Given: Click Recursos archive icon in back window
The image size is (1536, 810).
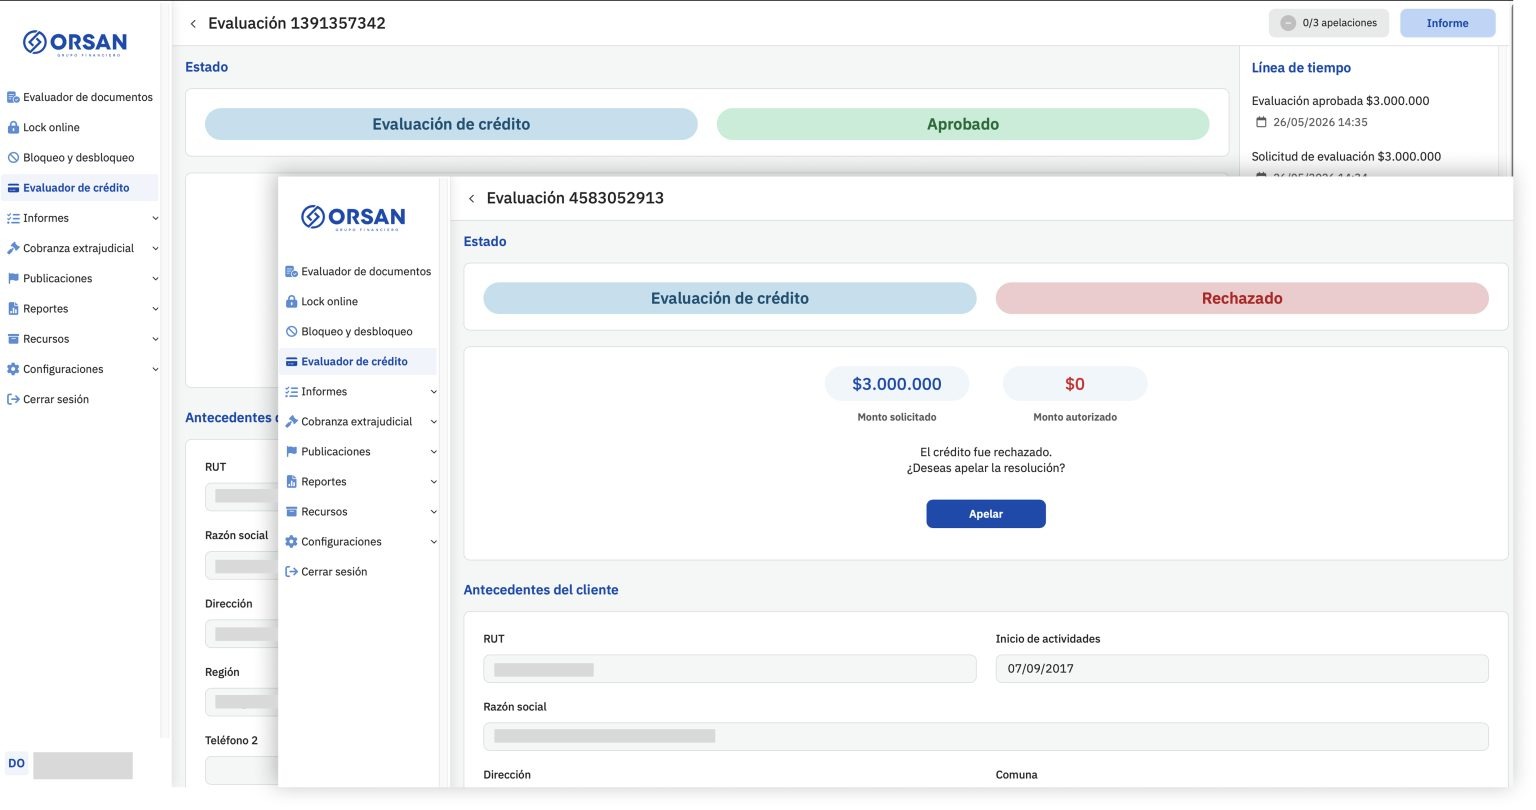Looking at the screenshot, I should 13,339.
